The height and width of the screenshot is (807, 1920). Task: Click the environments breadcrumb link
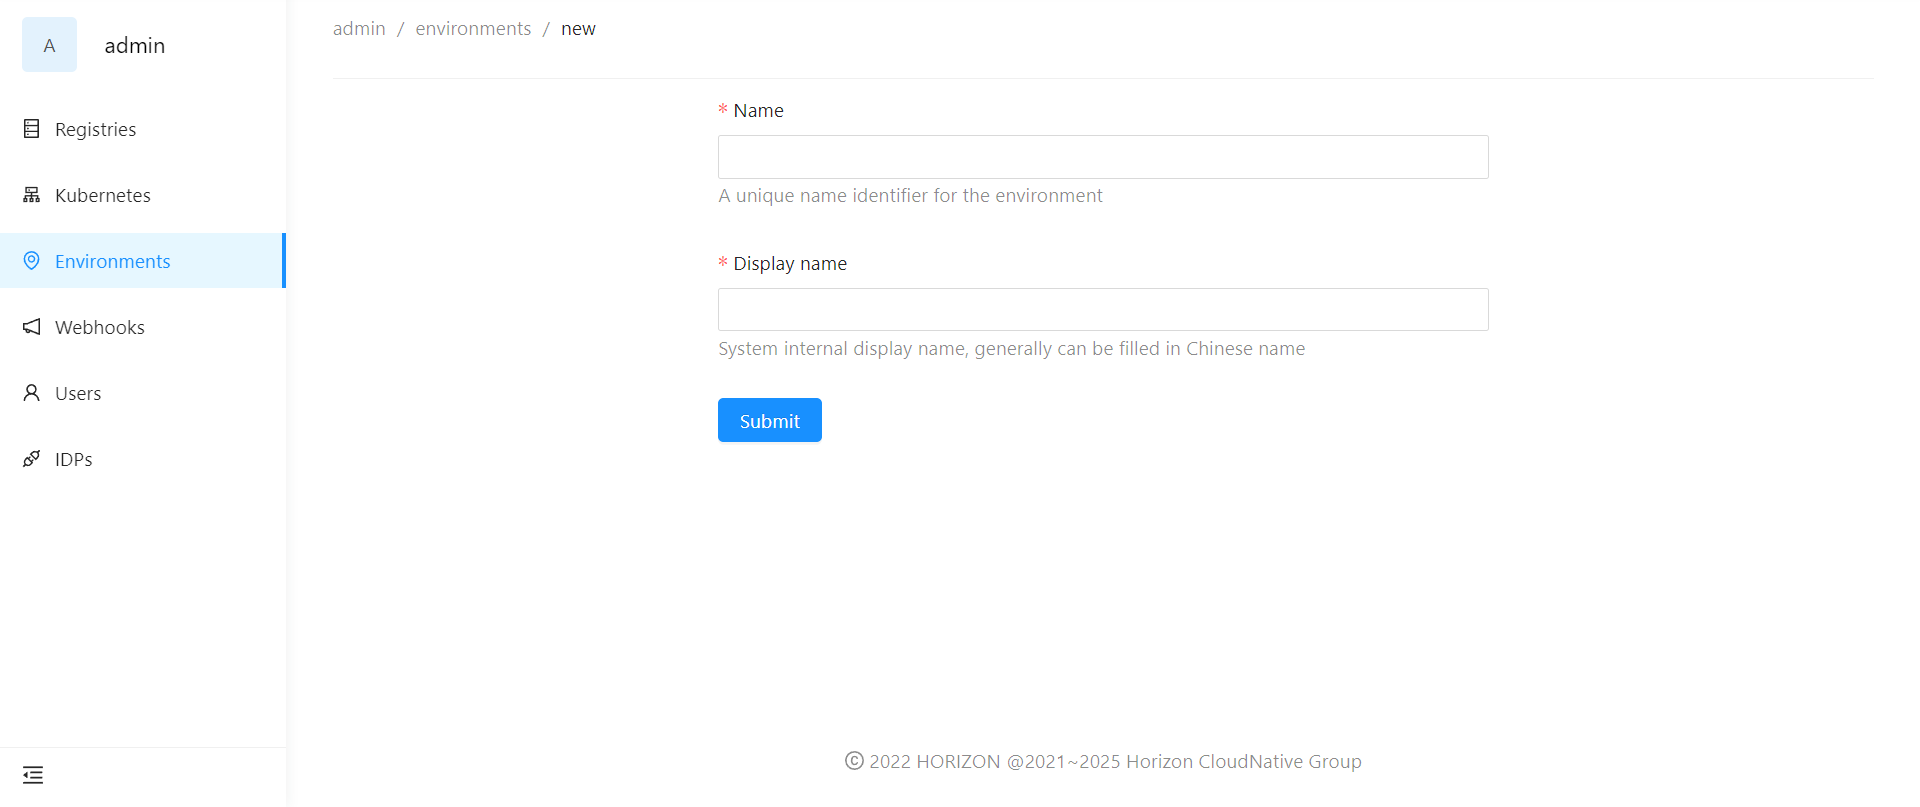[473, 29]
